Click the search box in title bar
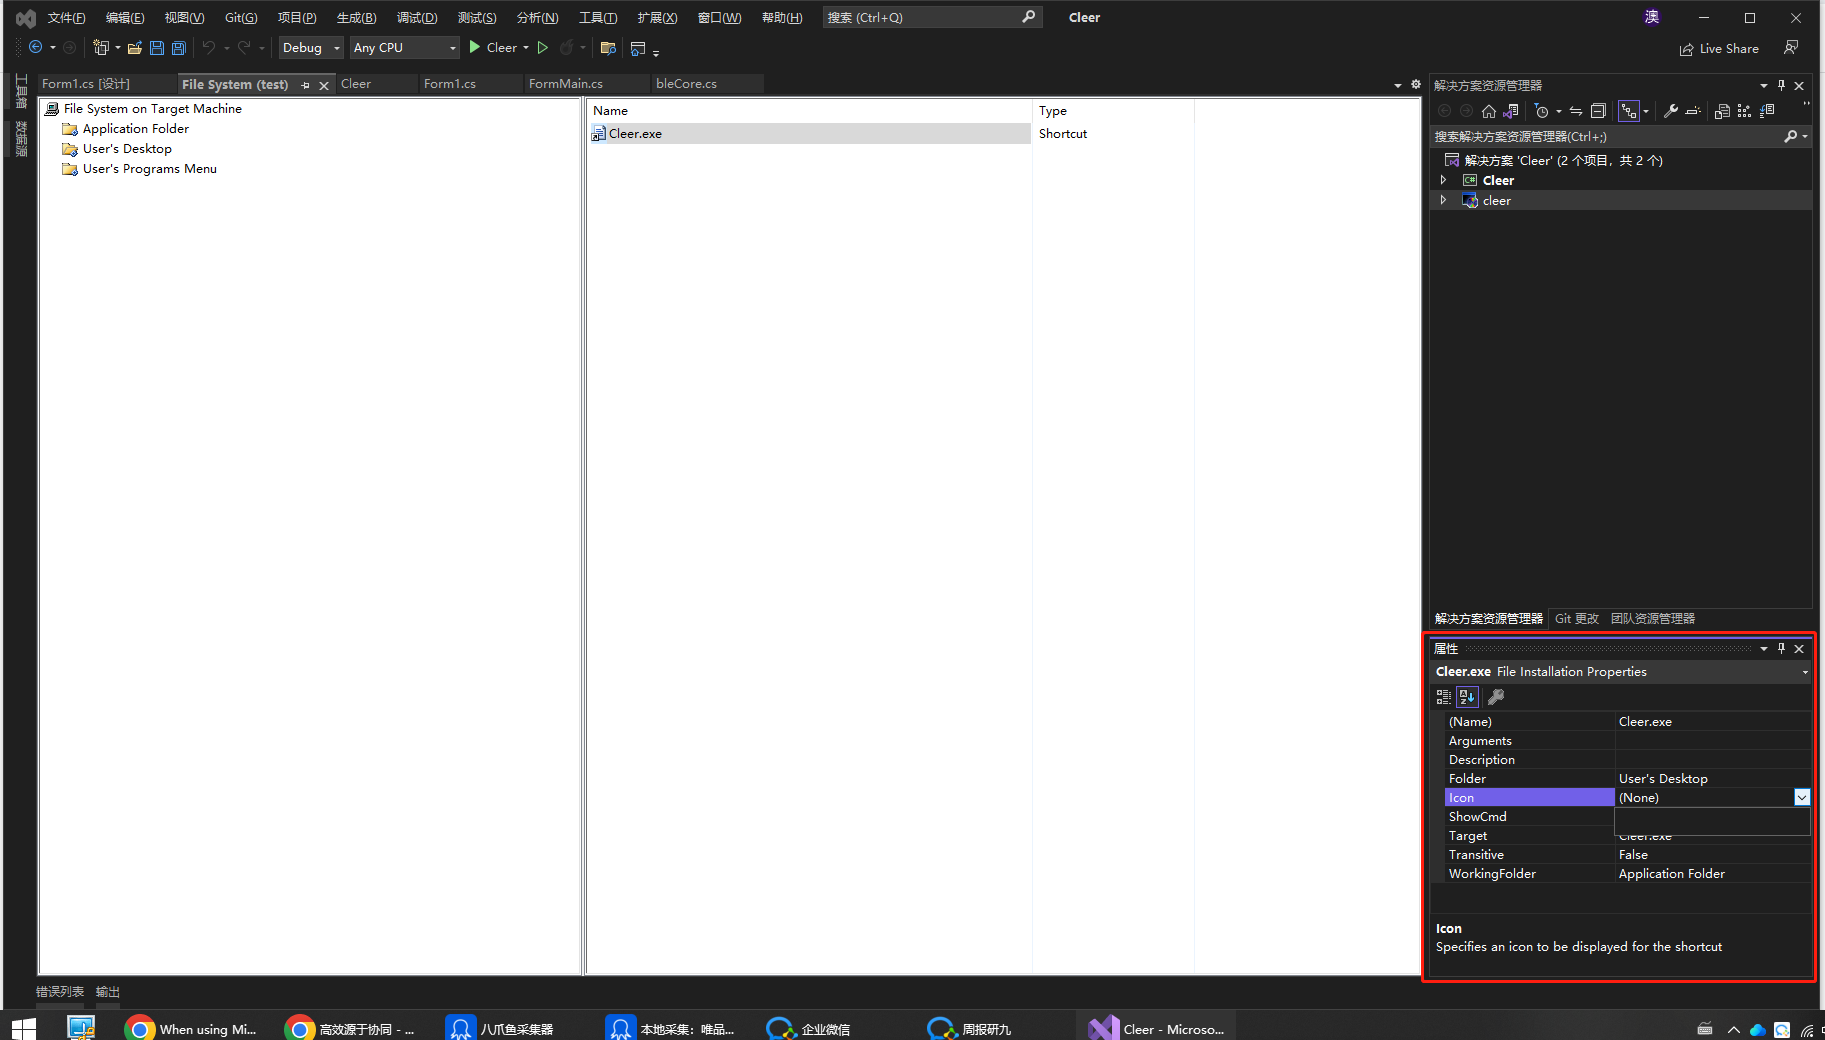The image size is (1825, 1040). pos(931,17)
